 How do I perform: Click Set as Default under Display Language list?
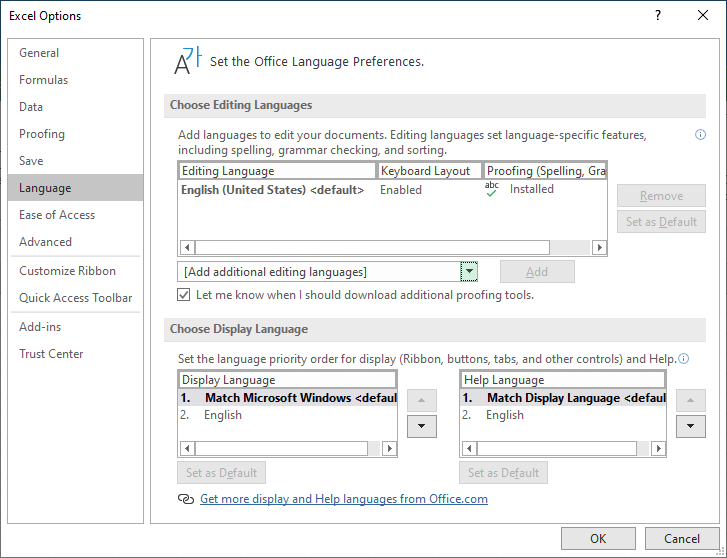pos(221,473)
